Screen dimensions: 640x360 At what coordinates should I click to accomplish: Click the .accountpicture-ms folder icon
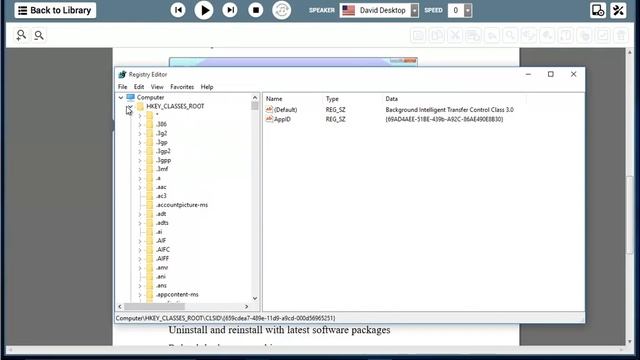click(150, 205)
